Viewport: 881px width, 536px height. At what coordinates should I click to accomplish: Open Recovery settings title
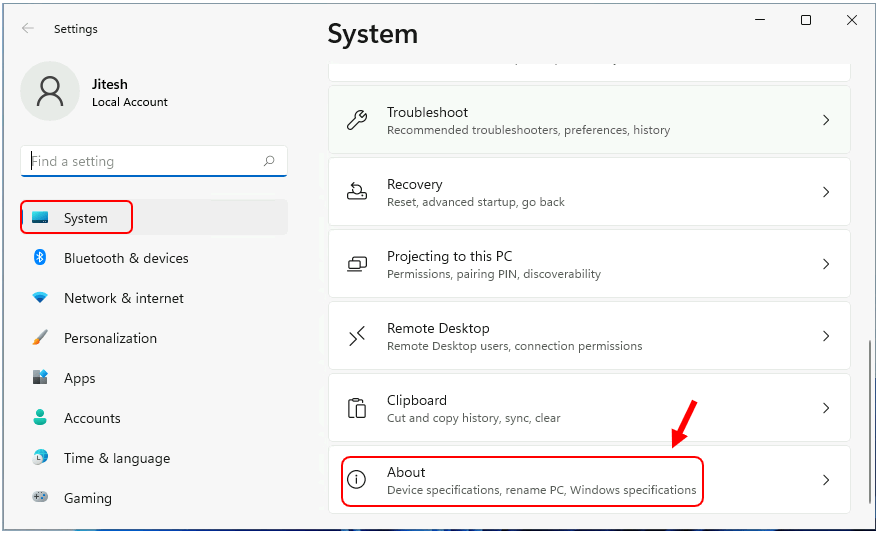point(415,184)
